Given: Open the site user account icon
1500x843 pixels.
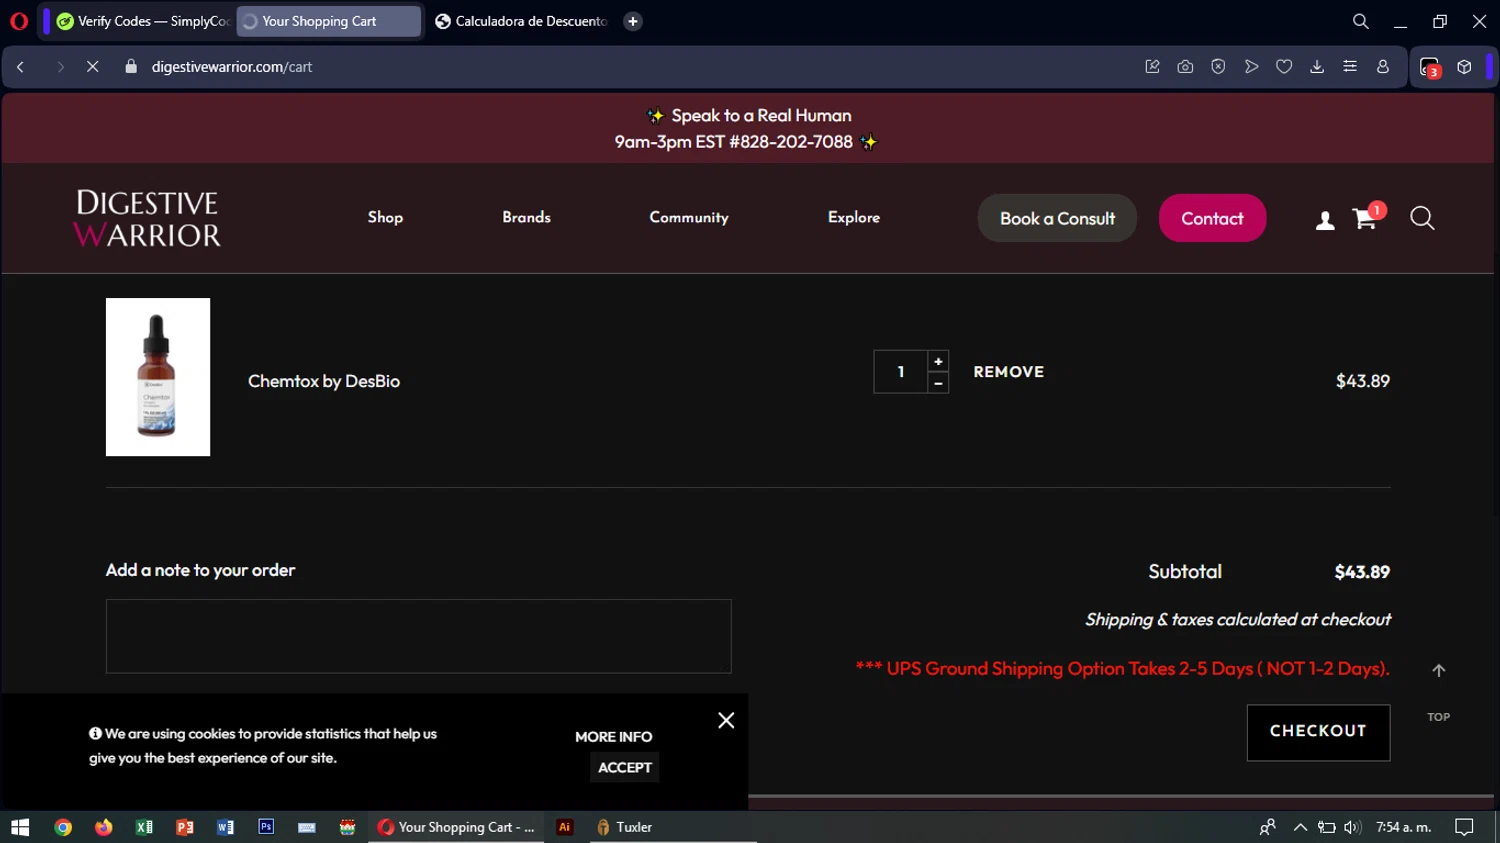Looking at the screenshot, I should [1325, 220].
